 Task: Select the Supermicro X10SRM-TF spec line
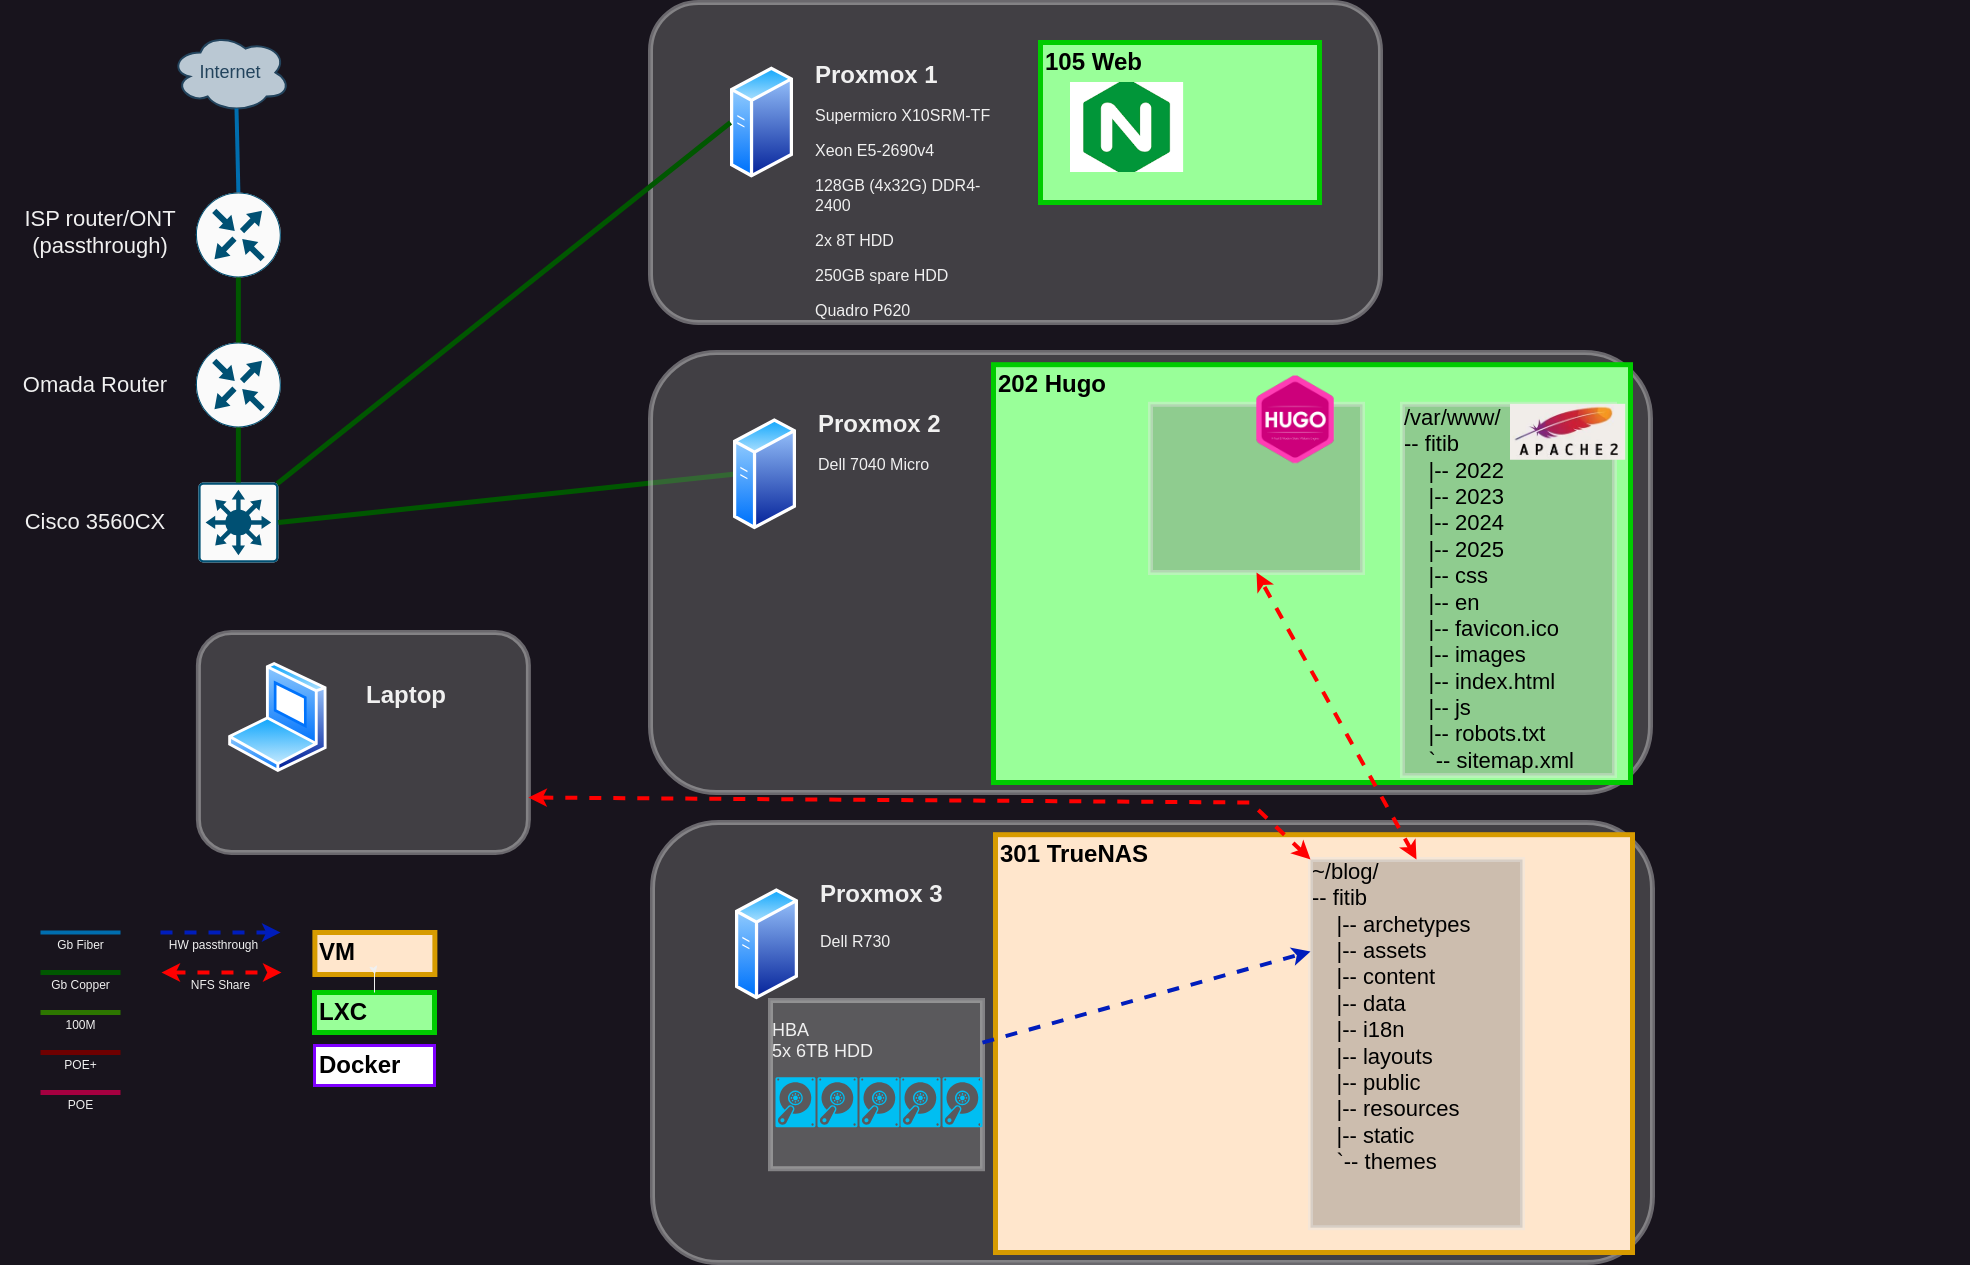(902, 116)
